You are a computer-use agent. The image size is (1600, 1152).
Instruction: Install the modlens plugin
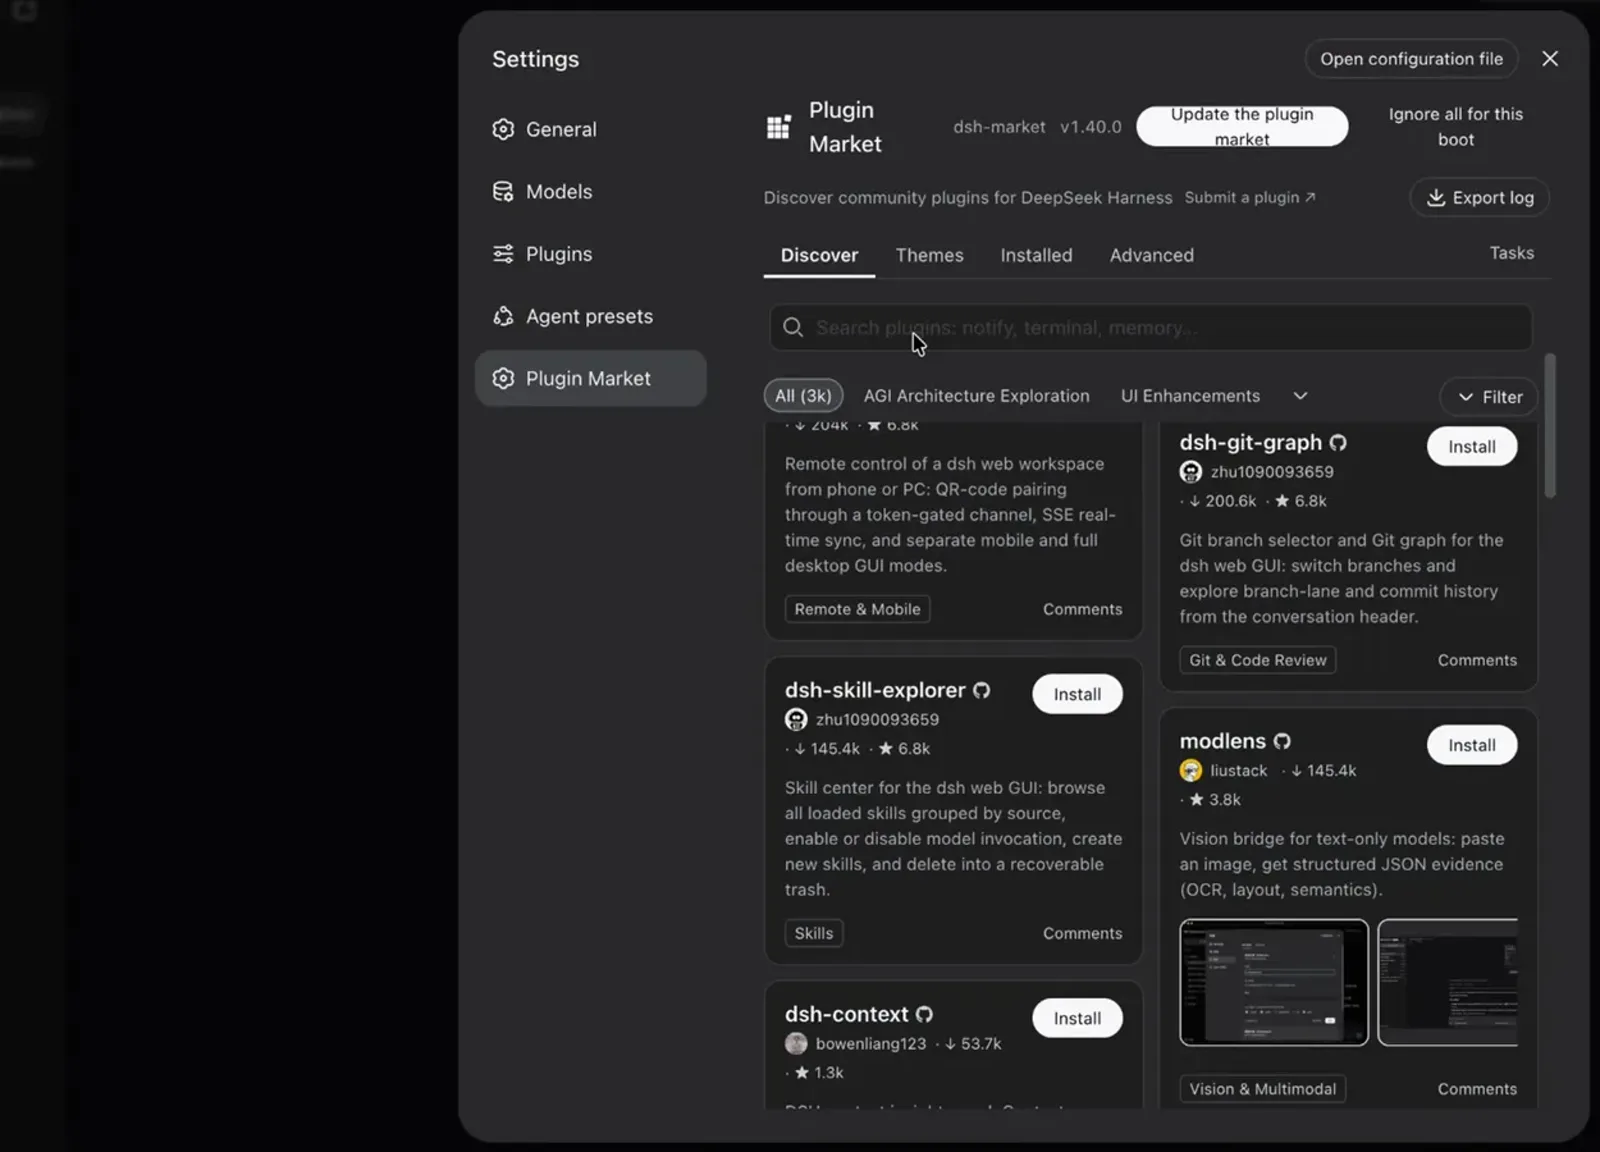pos(1472,745)
